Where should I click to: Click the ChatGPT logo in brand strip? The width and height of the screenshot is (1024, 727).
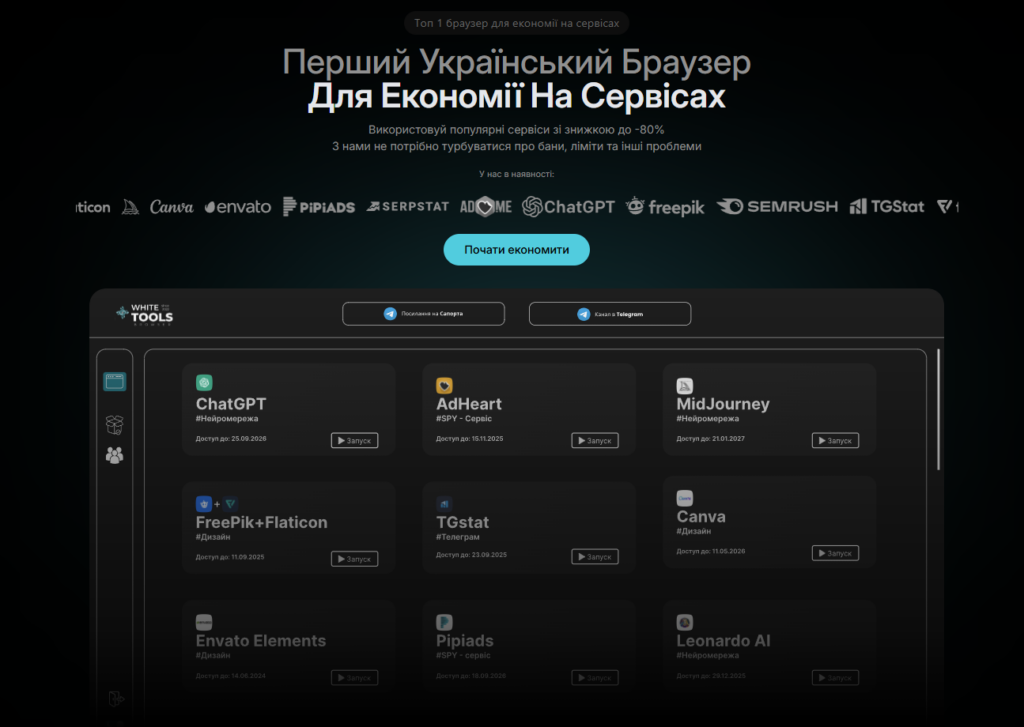point(568,207)
